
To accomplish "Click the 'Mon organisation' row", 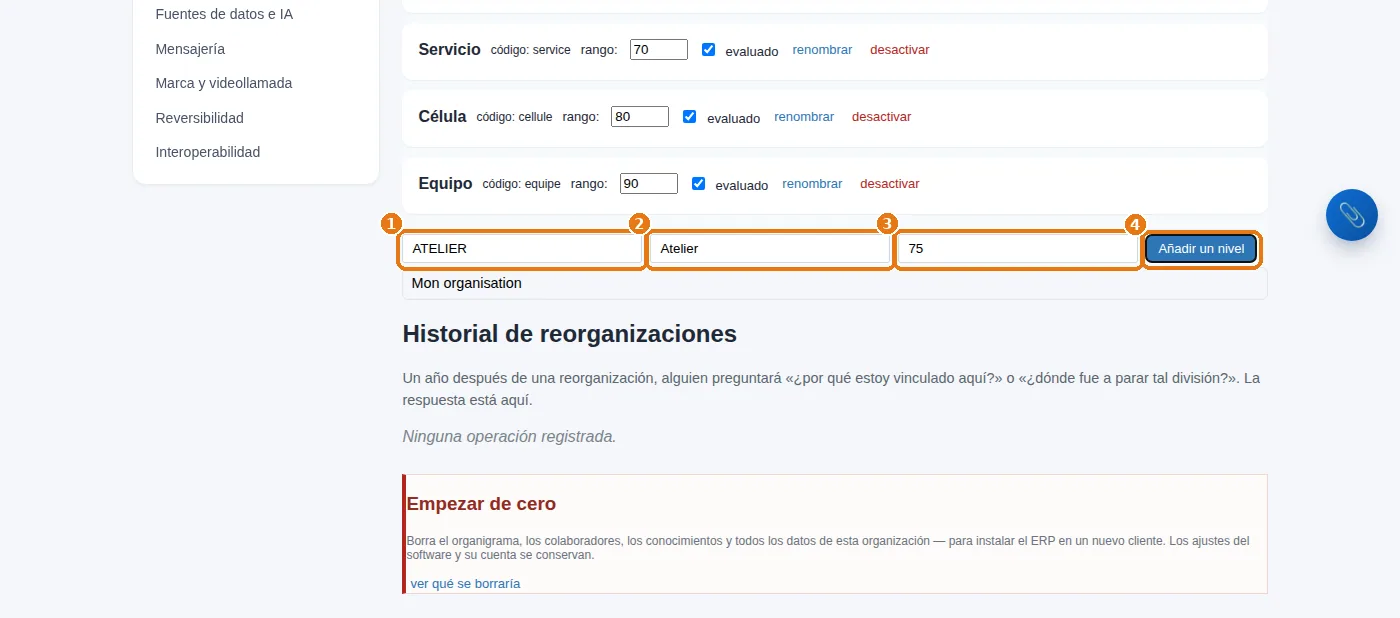I will click(x=834, y=283).
